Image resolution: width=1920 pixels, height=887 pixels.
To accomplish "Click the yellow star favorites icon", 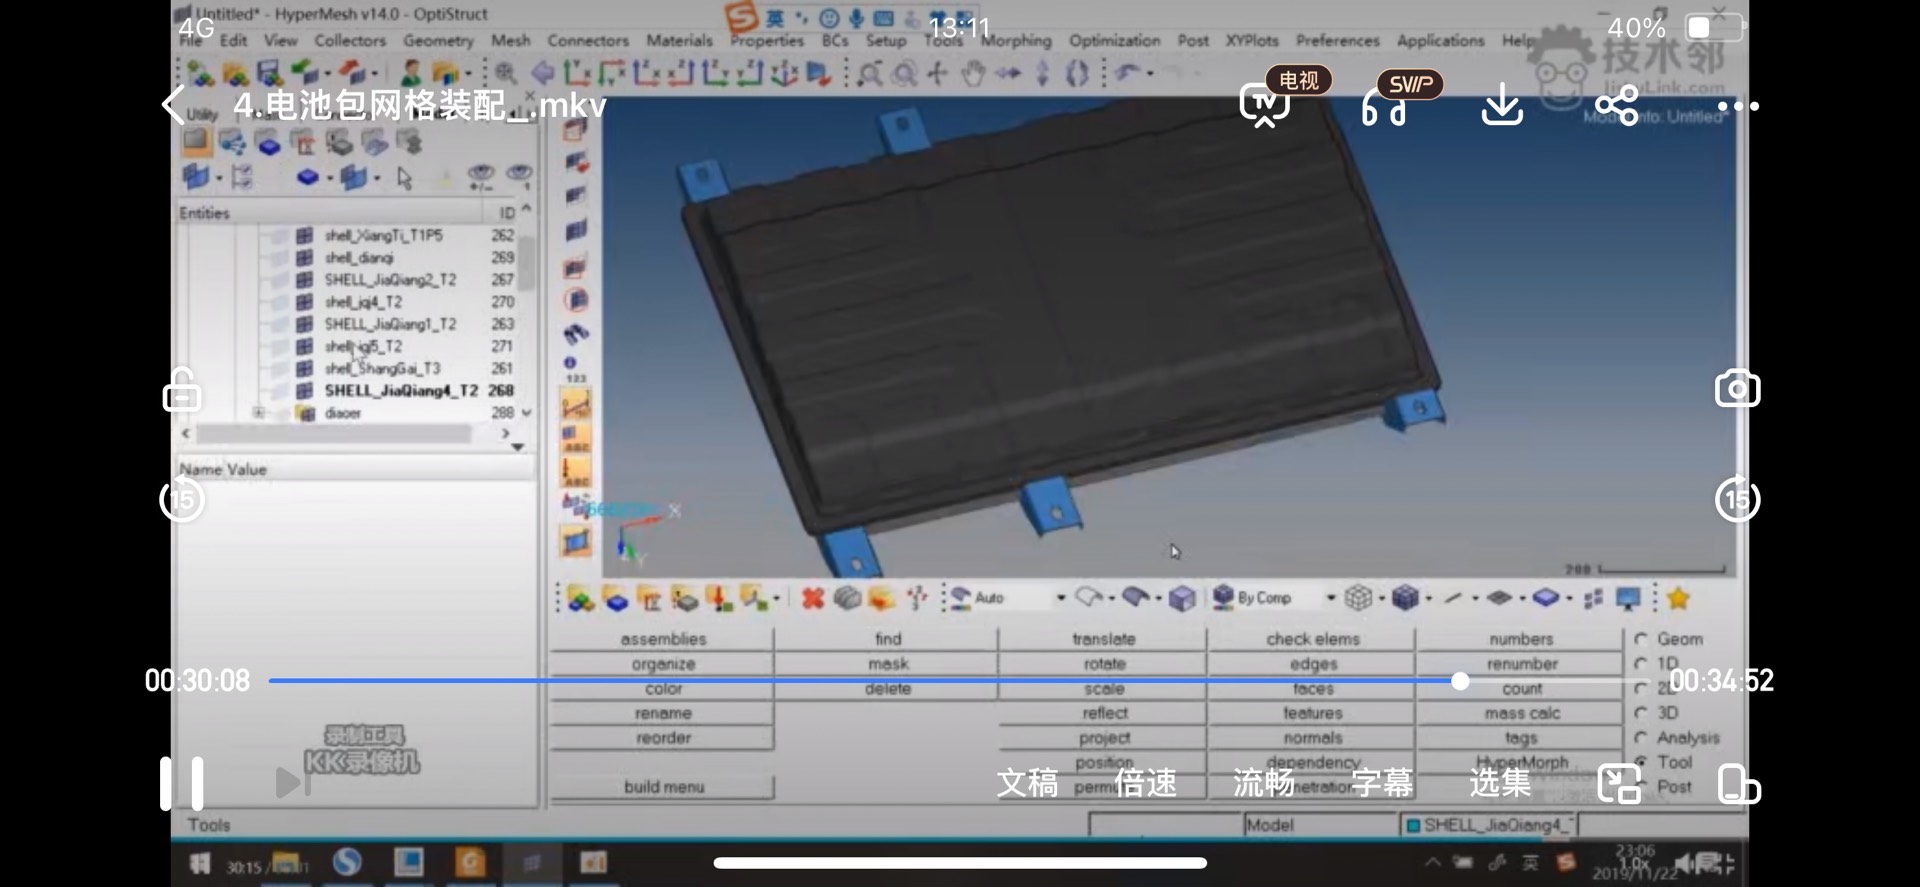I will (x=1678, y=598).
